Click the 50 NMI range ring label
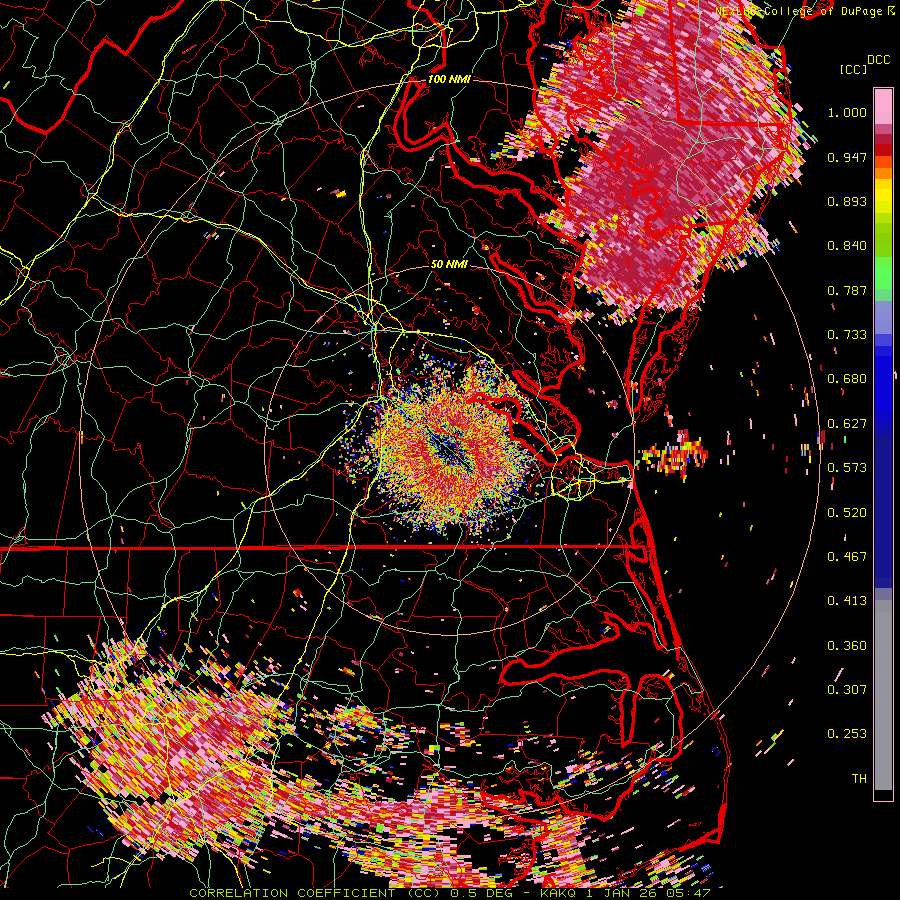This screenshot has height=900, width=900. click(449, 264)
